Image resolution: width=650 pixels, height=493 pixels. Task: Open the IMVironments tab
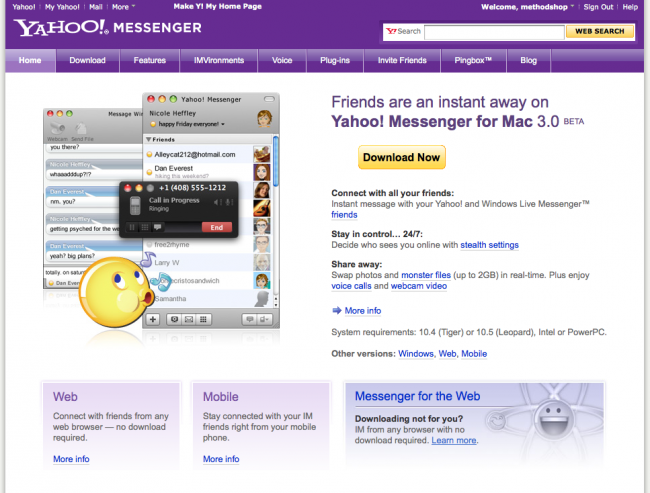tap(220, 60)
